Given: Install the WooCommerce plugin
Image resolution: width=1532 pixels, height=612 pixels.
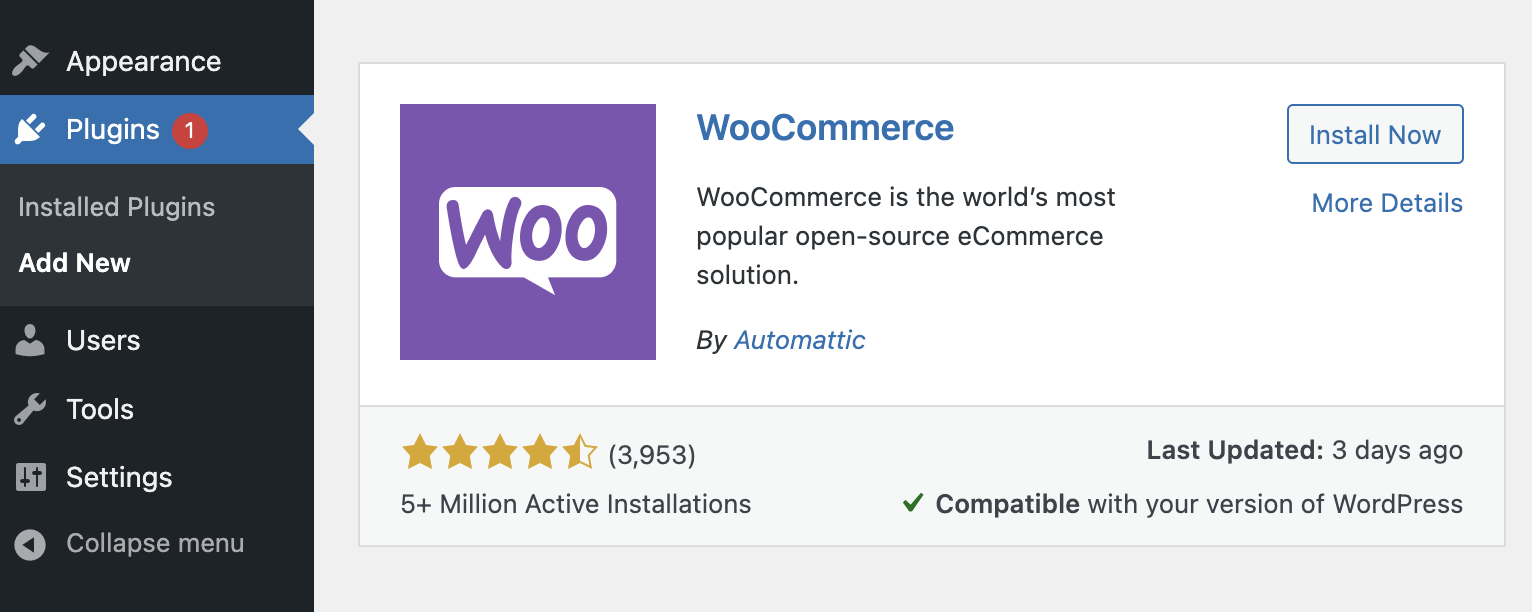Looking at the screenshot, I should (1374, 133).
